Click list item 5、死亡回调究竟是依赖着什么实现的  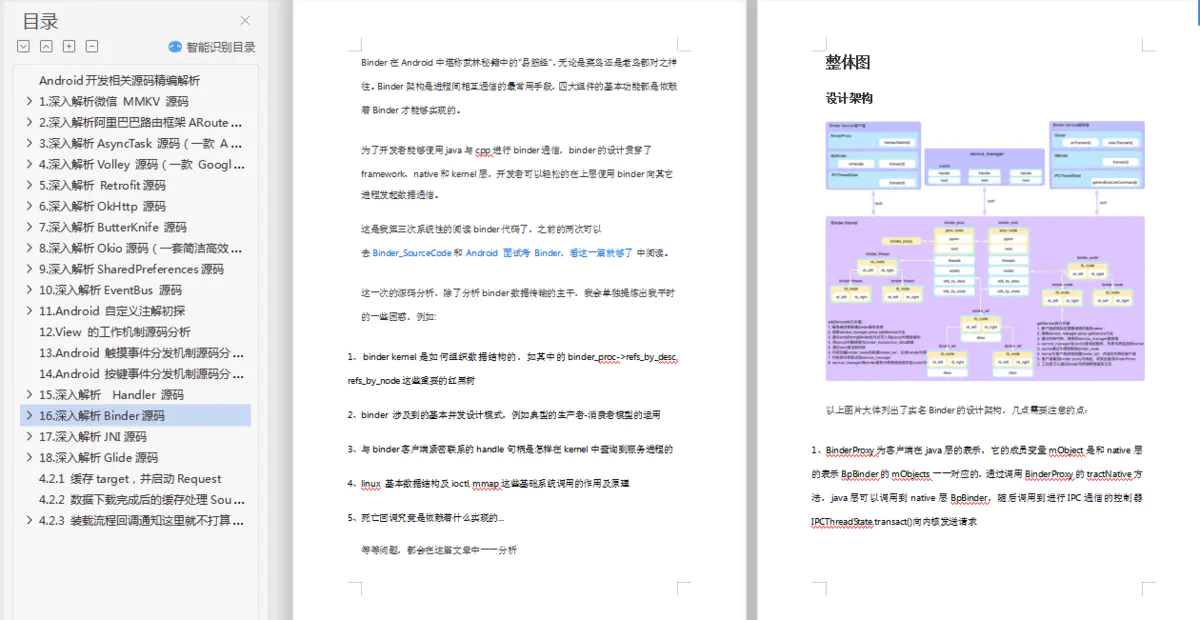(426, 518)
